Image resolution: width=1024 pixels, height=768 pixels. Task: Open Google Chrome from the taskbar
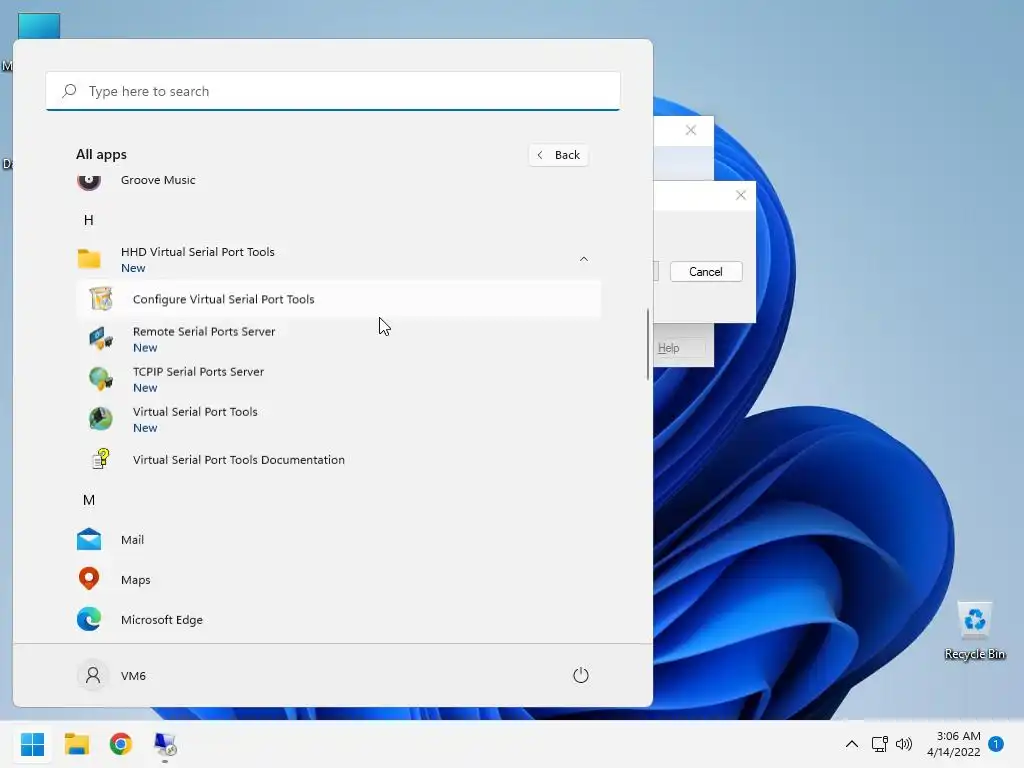point(121,744)
